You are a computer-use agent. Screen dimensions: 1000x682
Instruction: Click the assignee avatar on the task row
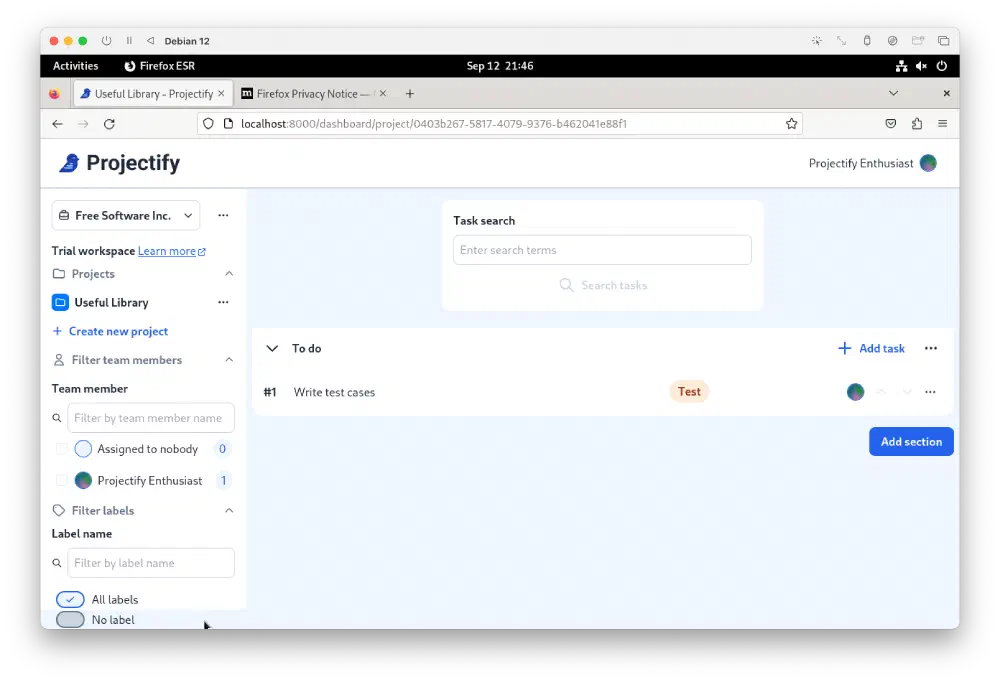click(855, 392)
